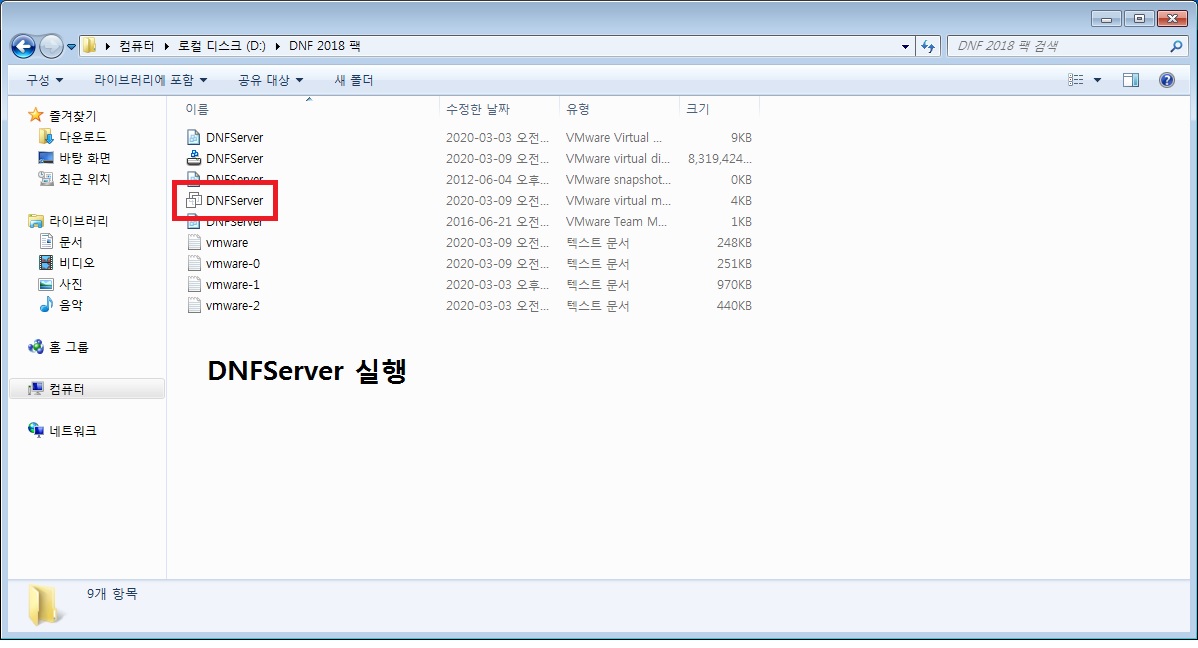Screen dimensions: 1198x648
Task: Select 로컬 디스크 (D:) breadcrumb
Action: (x=222, y=46)
